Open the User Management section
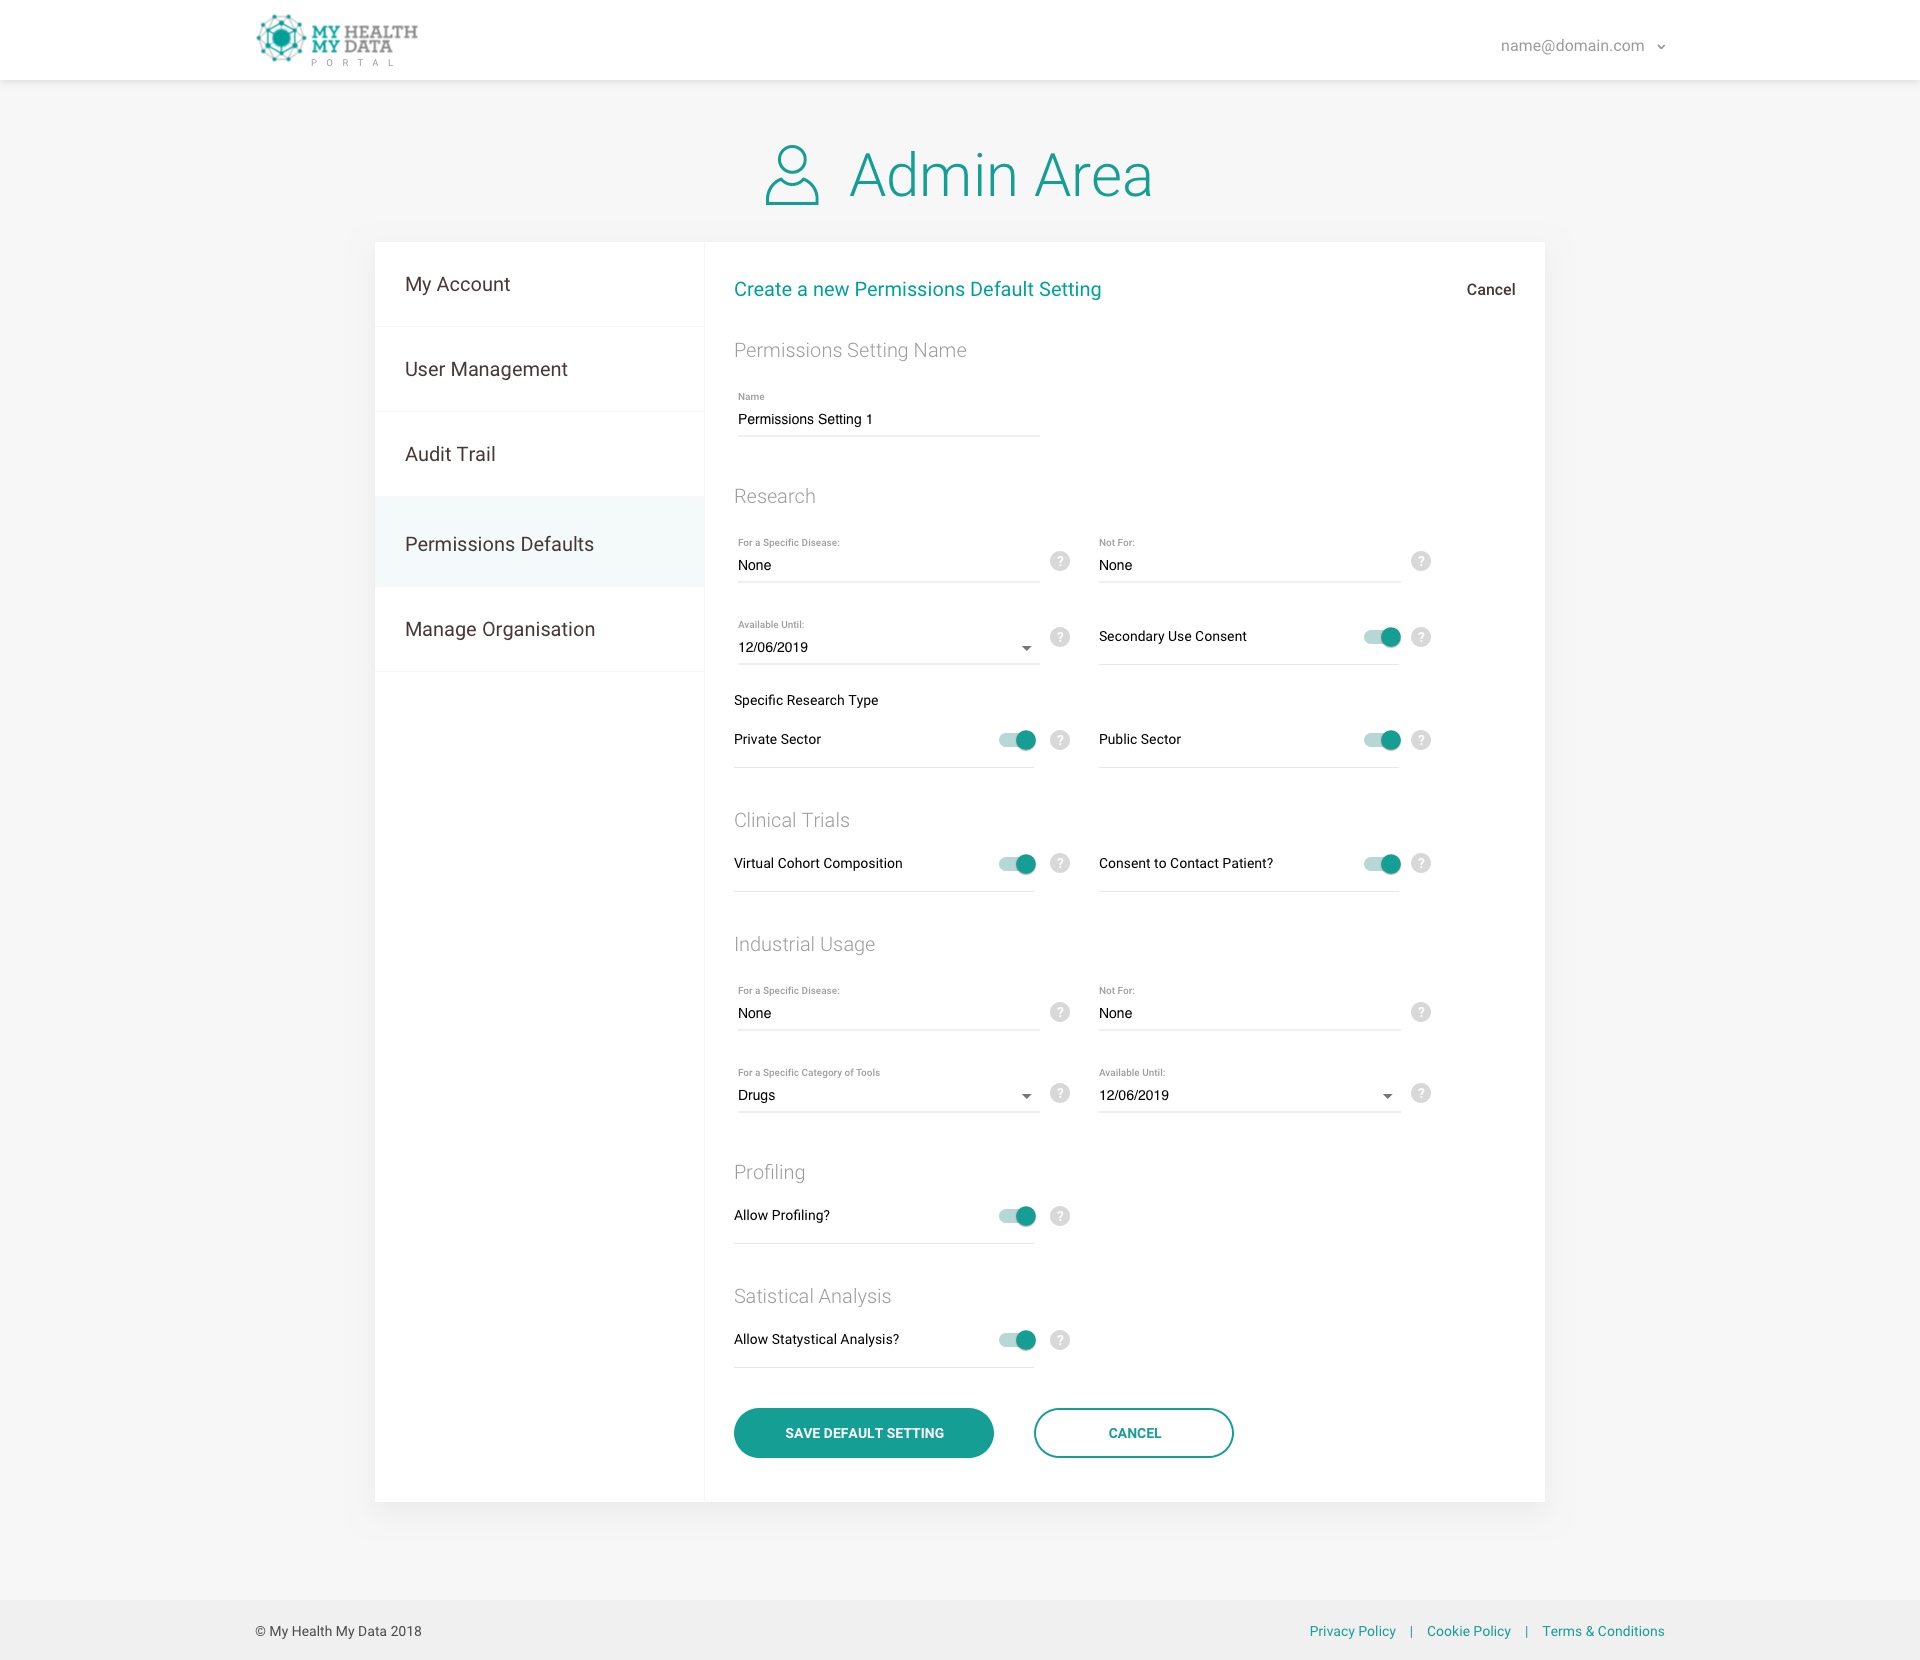Viewport: 1920px width, 1660px height. (486, 369)
